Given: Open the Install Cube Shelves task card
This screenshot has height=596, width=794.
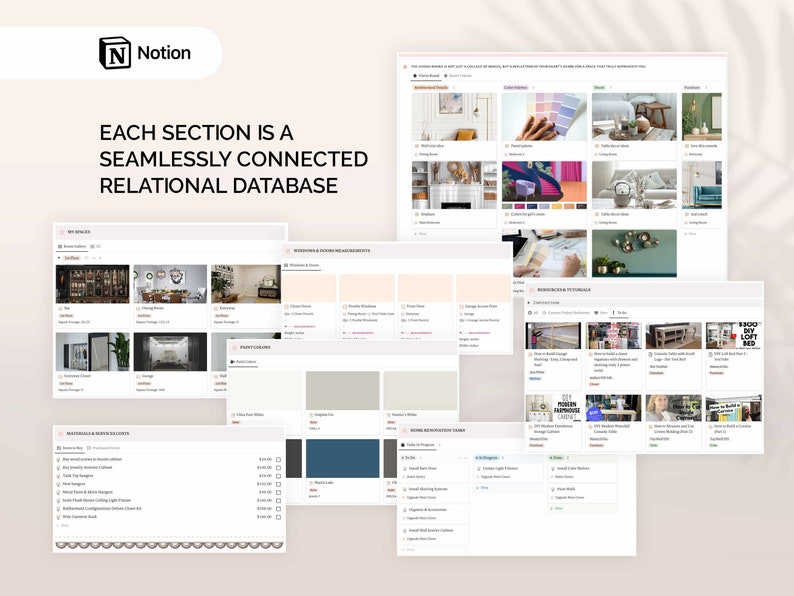Looking at the screenshot, I should 583,472.
